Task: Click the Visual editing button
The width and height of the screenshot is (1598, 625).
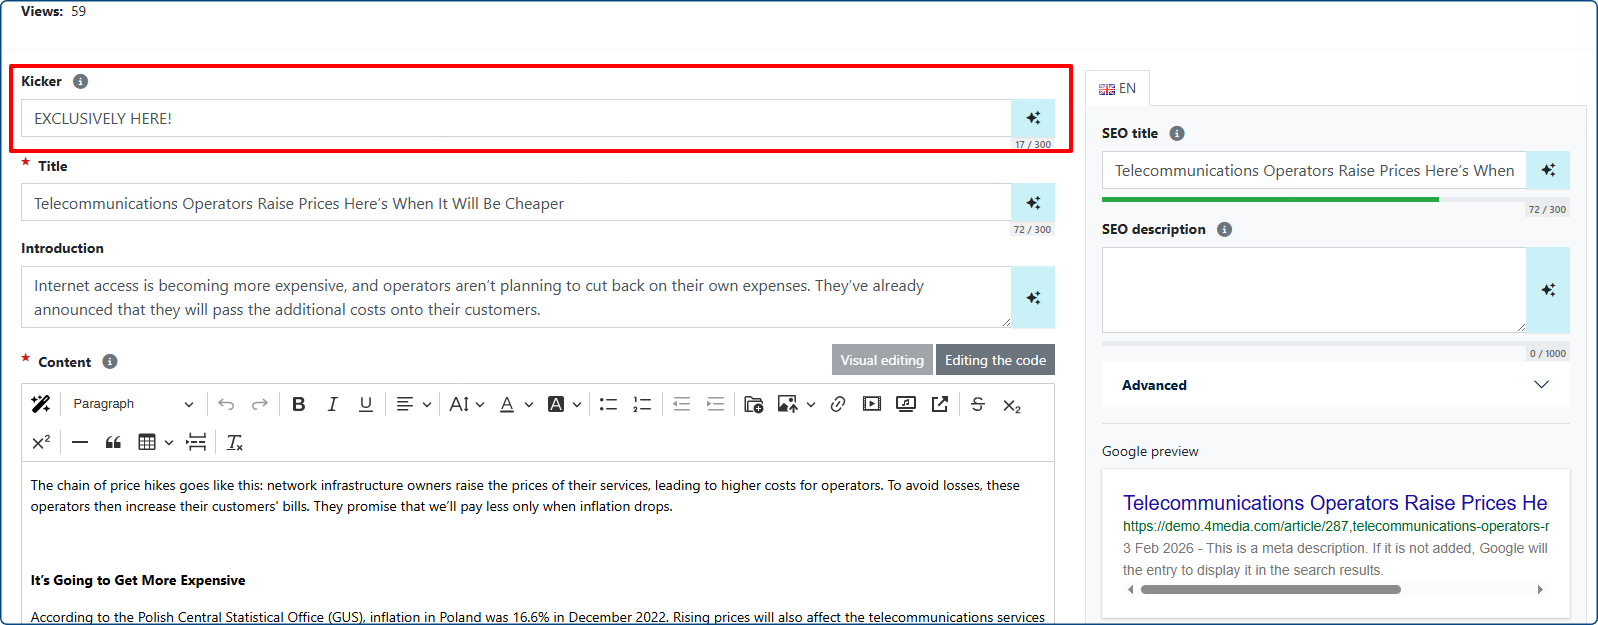Action: coord(882,360)
